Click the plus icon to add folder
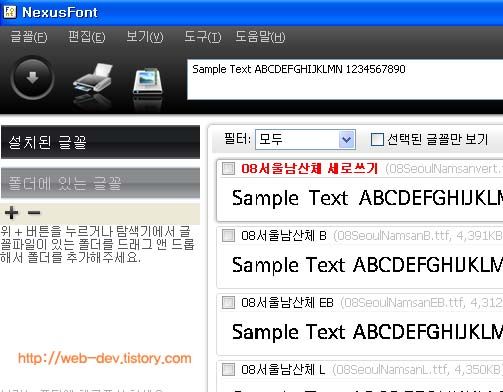The image size is (503, 392). click(x=11, y=212)
